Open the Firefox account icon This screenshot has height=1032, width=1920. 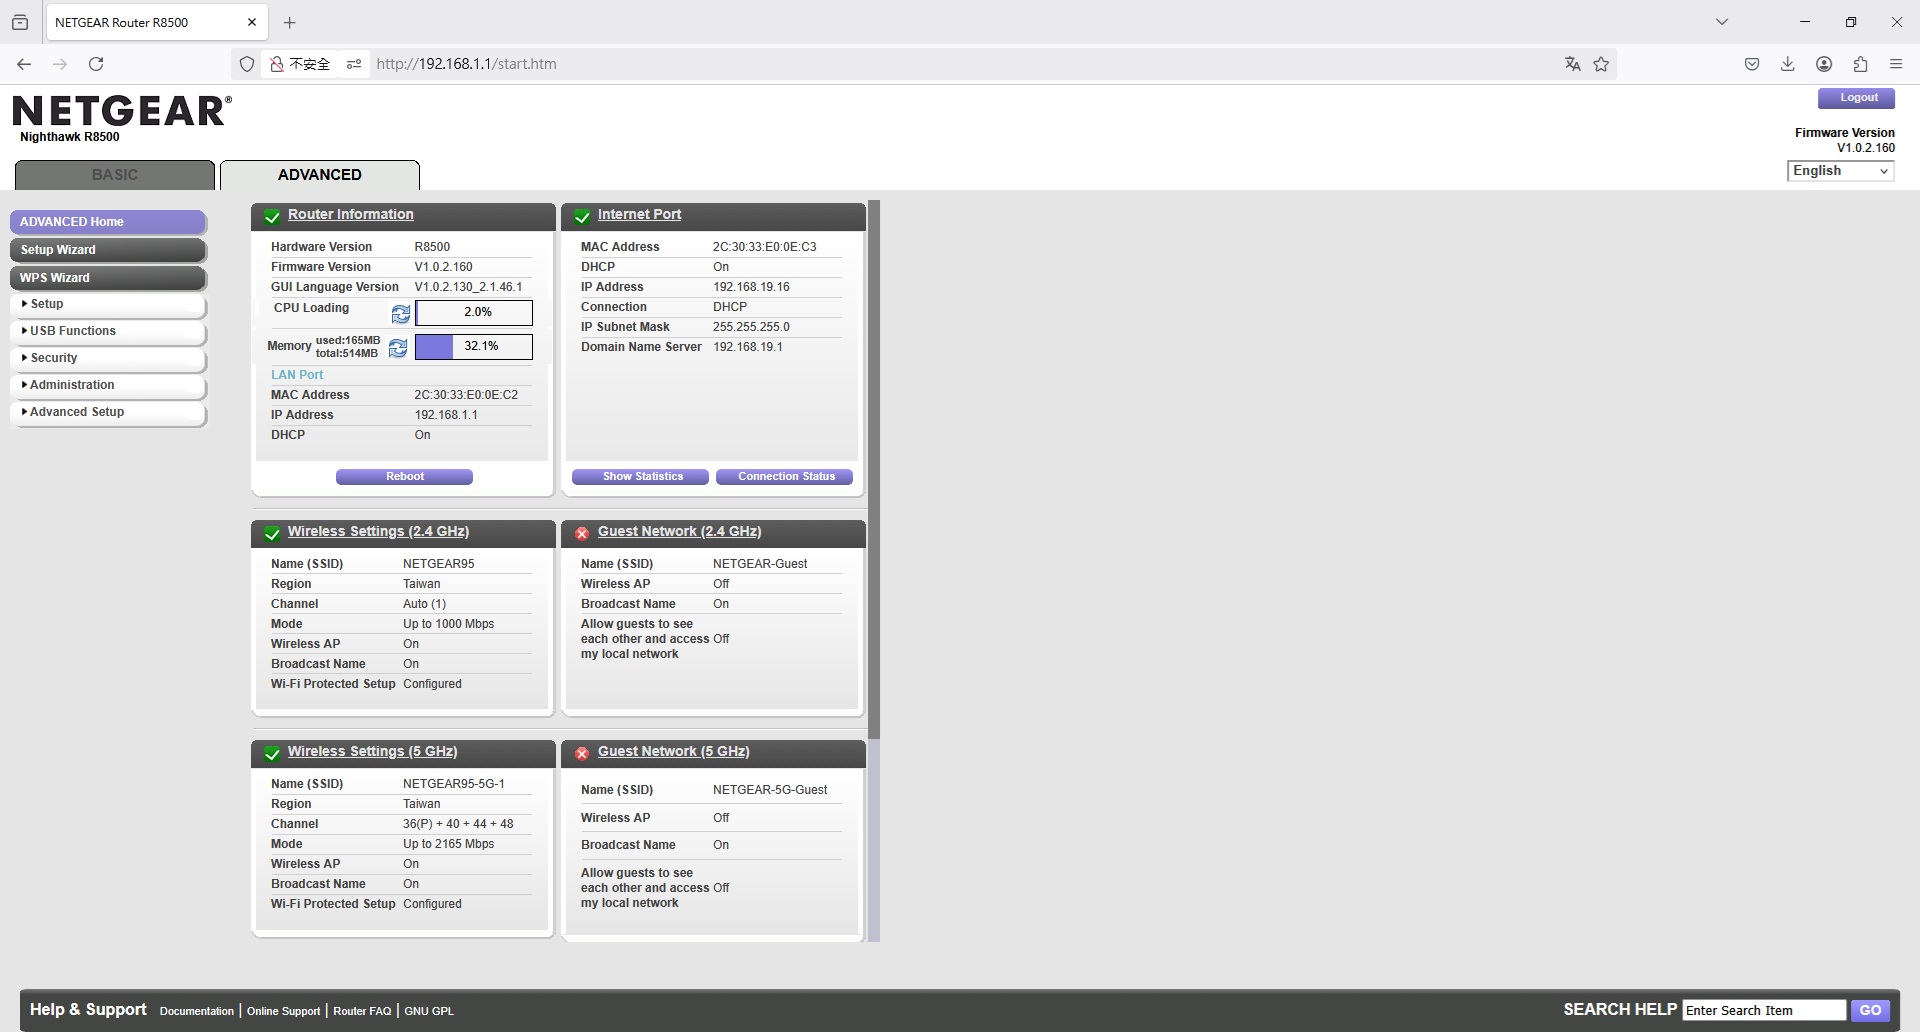pyautogui.click(x=1824, y=64)
